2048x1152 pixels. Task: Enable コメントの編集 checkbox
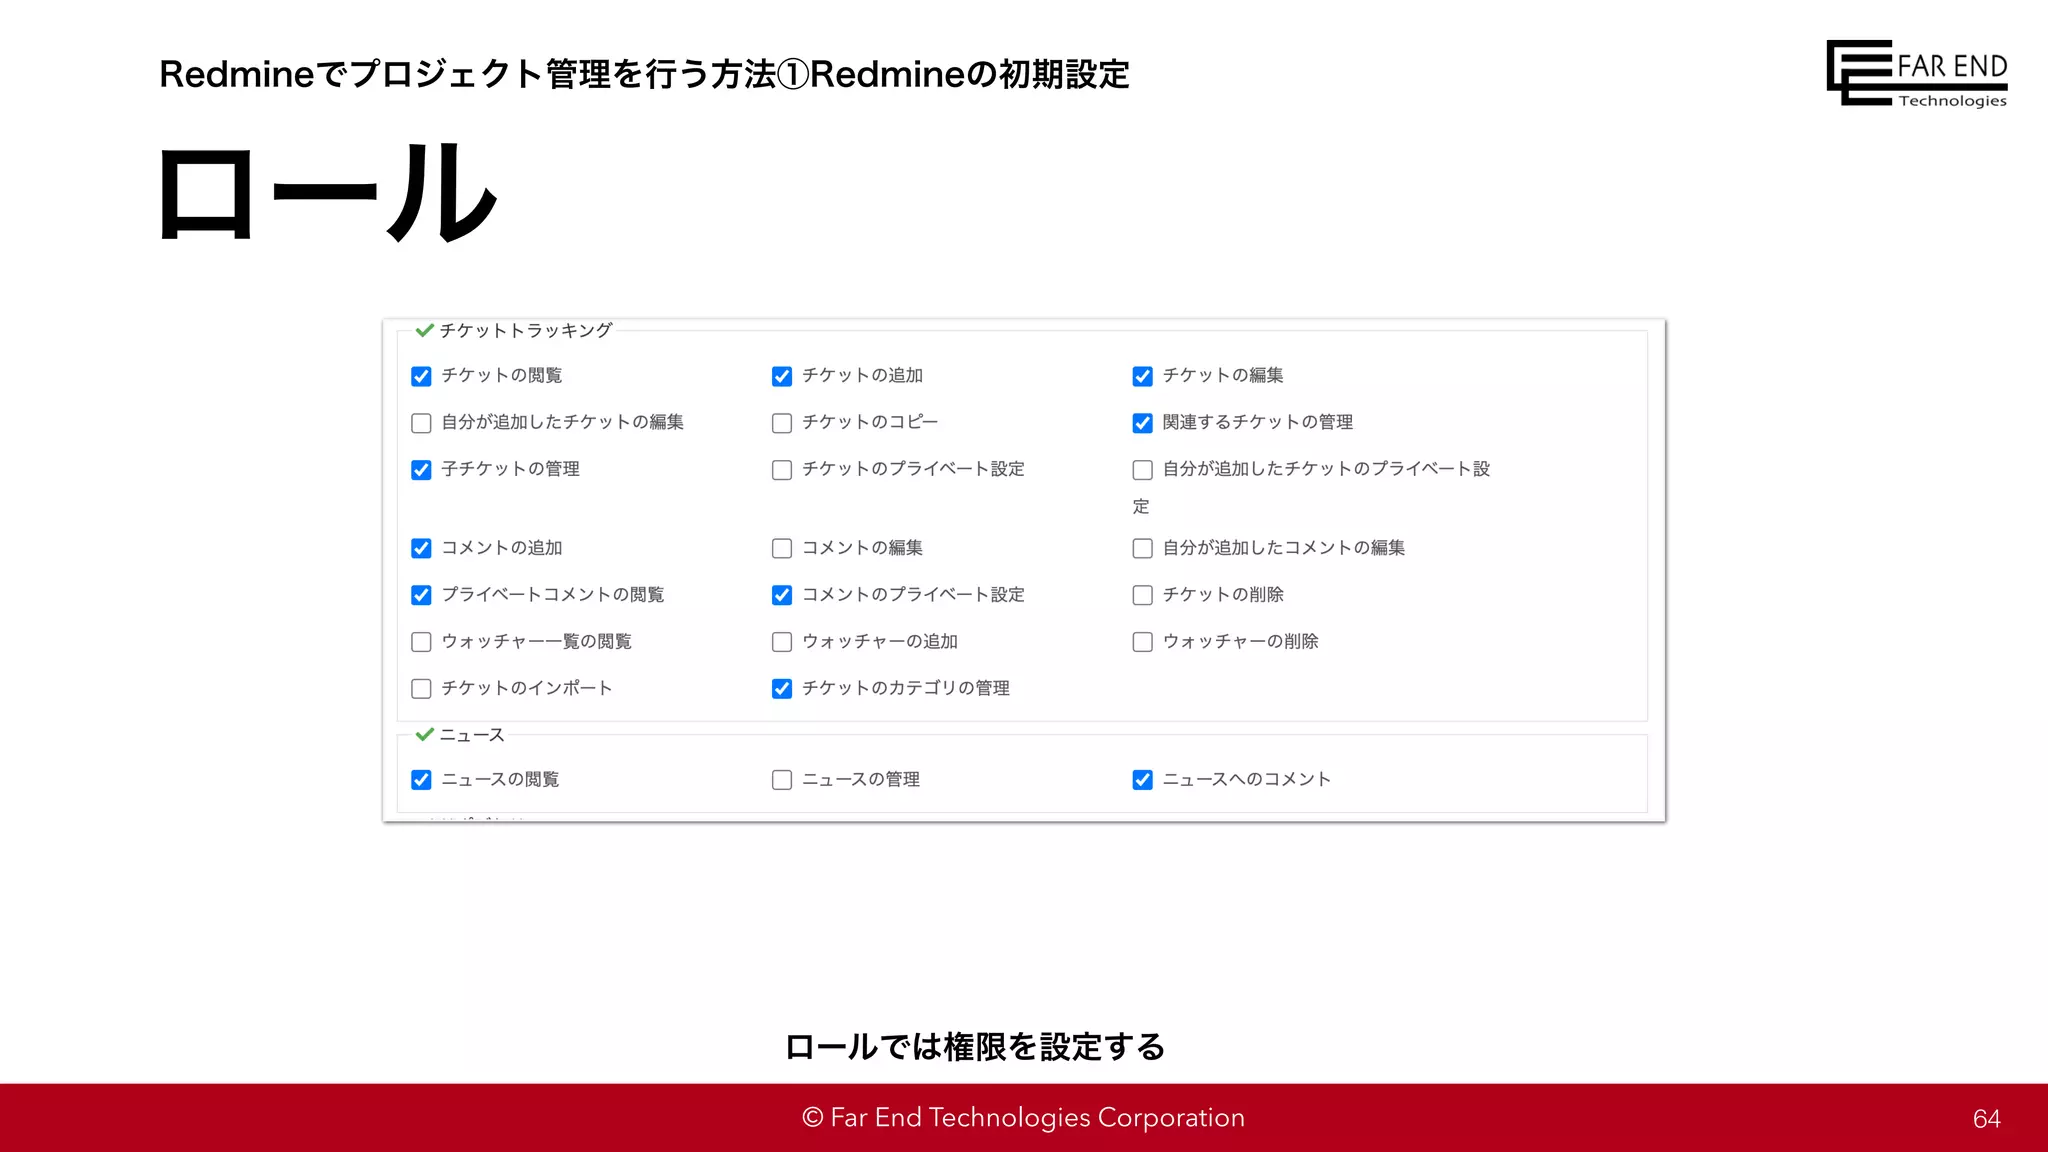(x=782, y=548)
